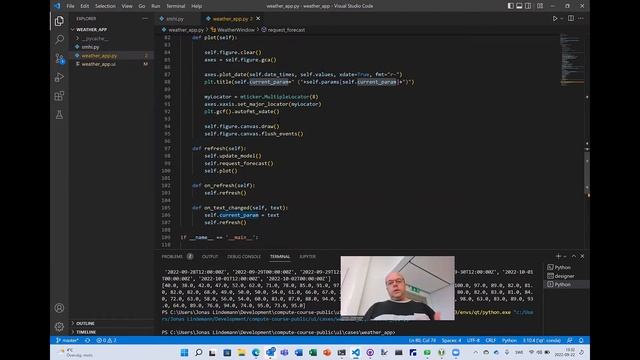Switch to the smhi.py editor tab
The height and width of the screenshot is (360, 640).
tap(176, 19)
